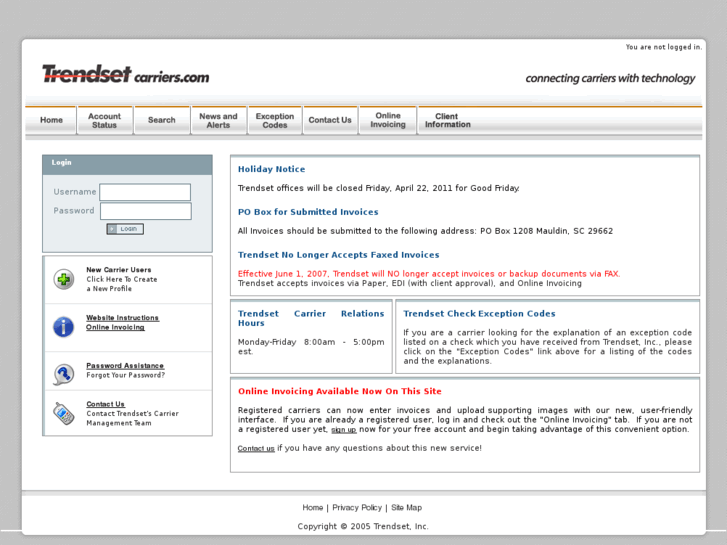This screenshot has height=545, width=727.
Task: Click the Holiday Notice heading
Action: coord(271,169)
